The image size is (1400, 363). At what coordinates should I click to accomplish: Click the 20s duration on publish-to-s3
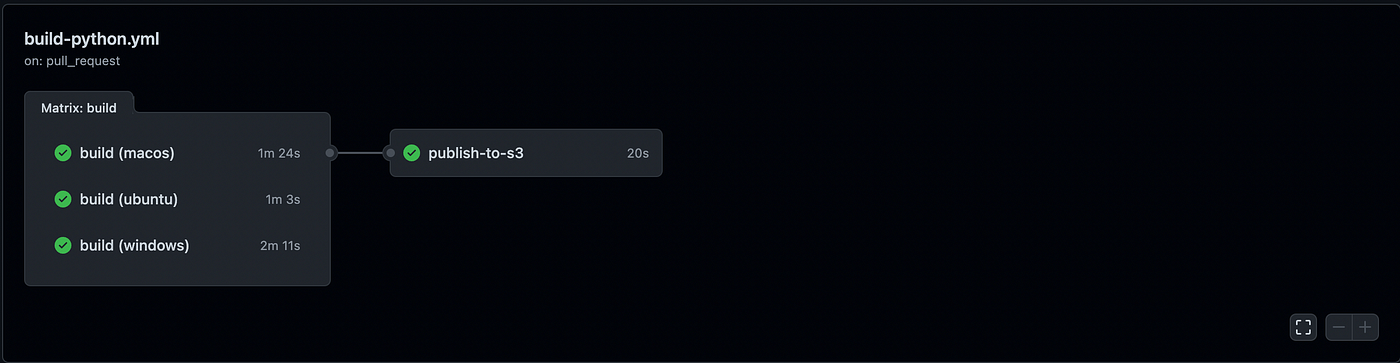pyautogui.click(x=638, y=153)
